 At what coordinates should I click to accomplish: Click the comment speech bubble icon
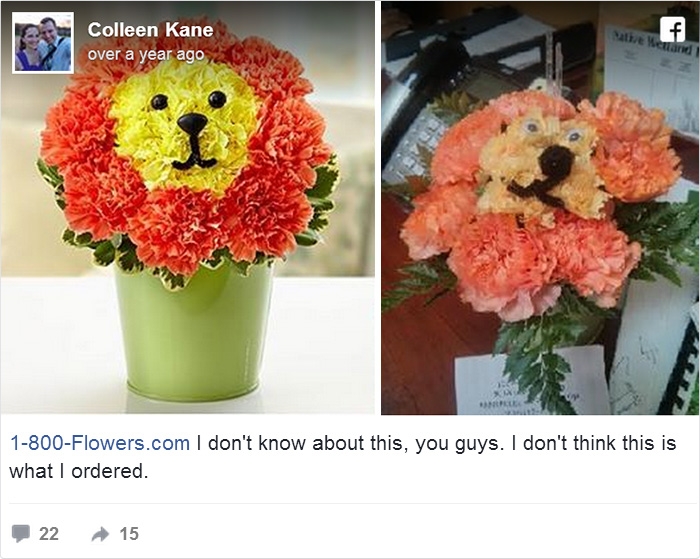20,534
